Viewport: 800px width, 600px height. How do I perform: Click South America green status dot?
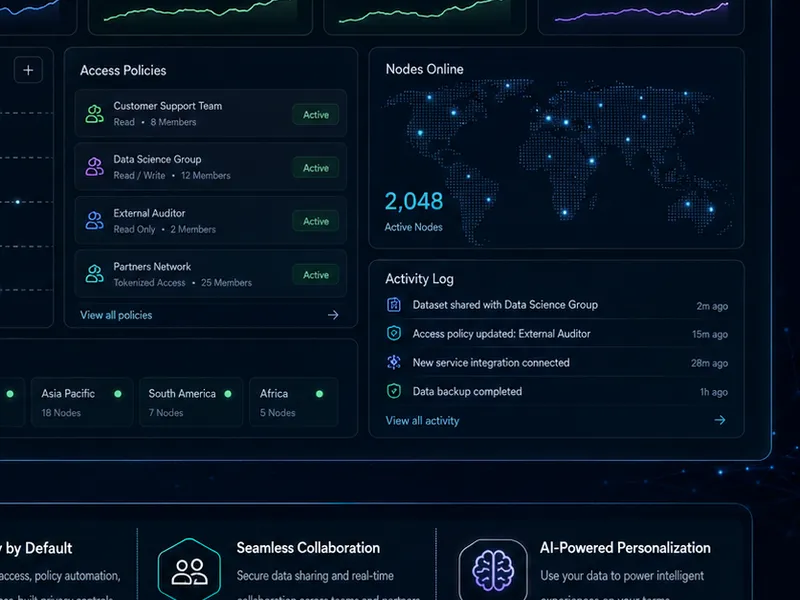click(228, 394)
